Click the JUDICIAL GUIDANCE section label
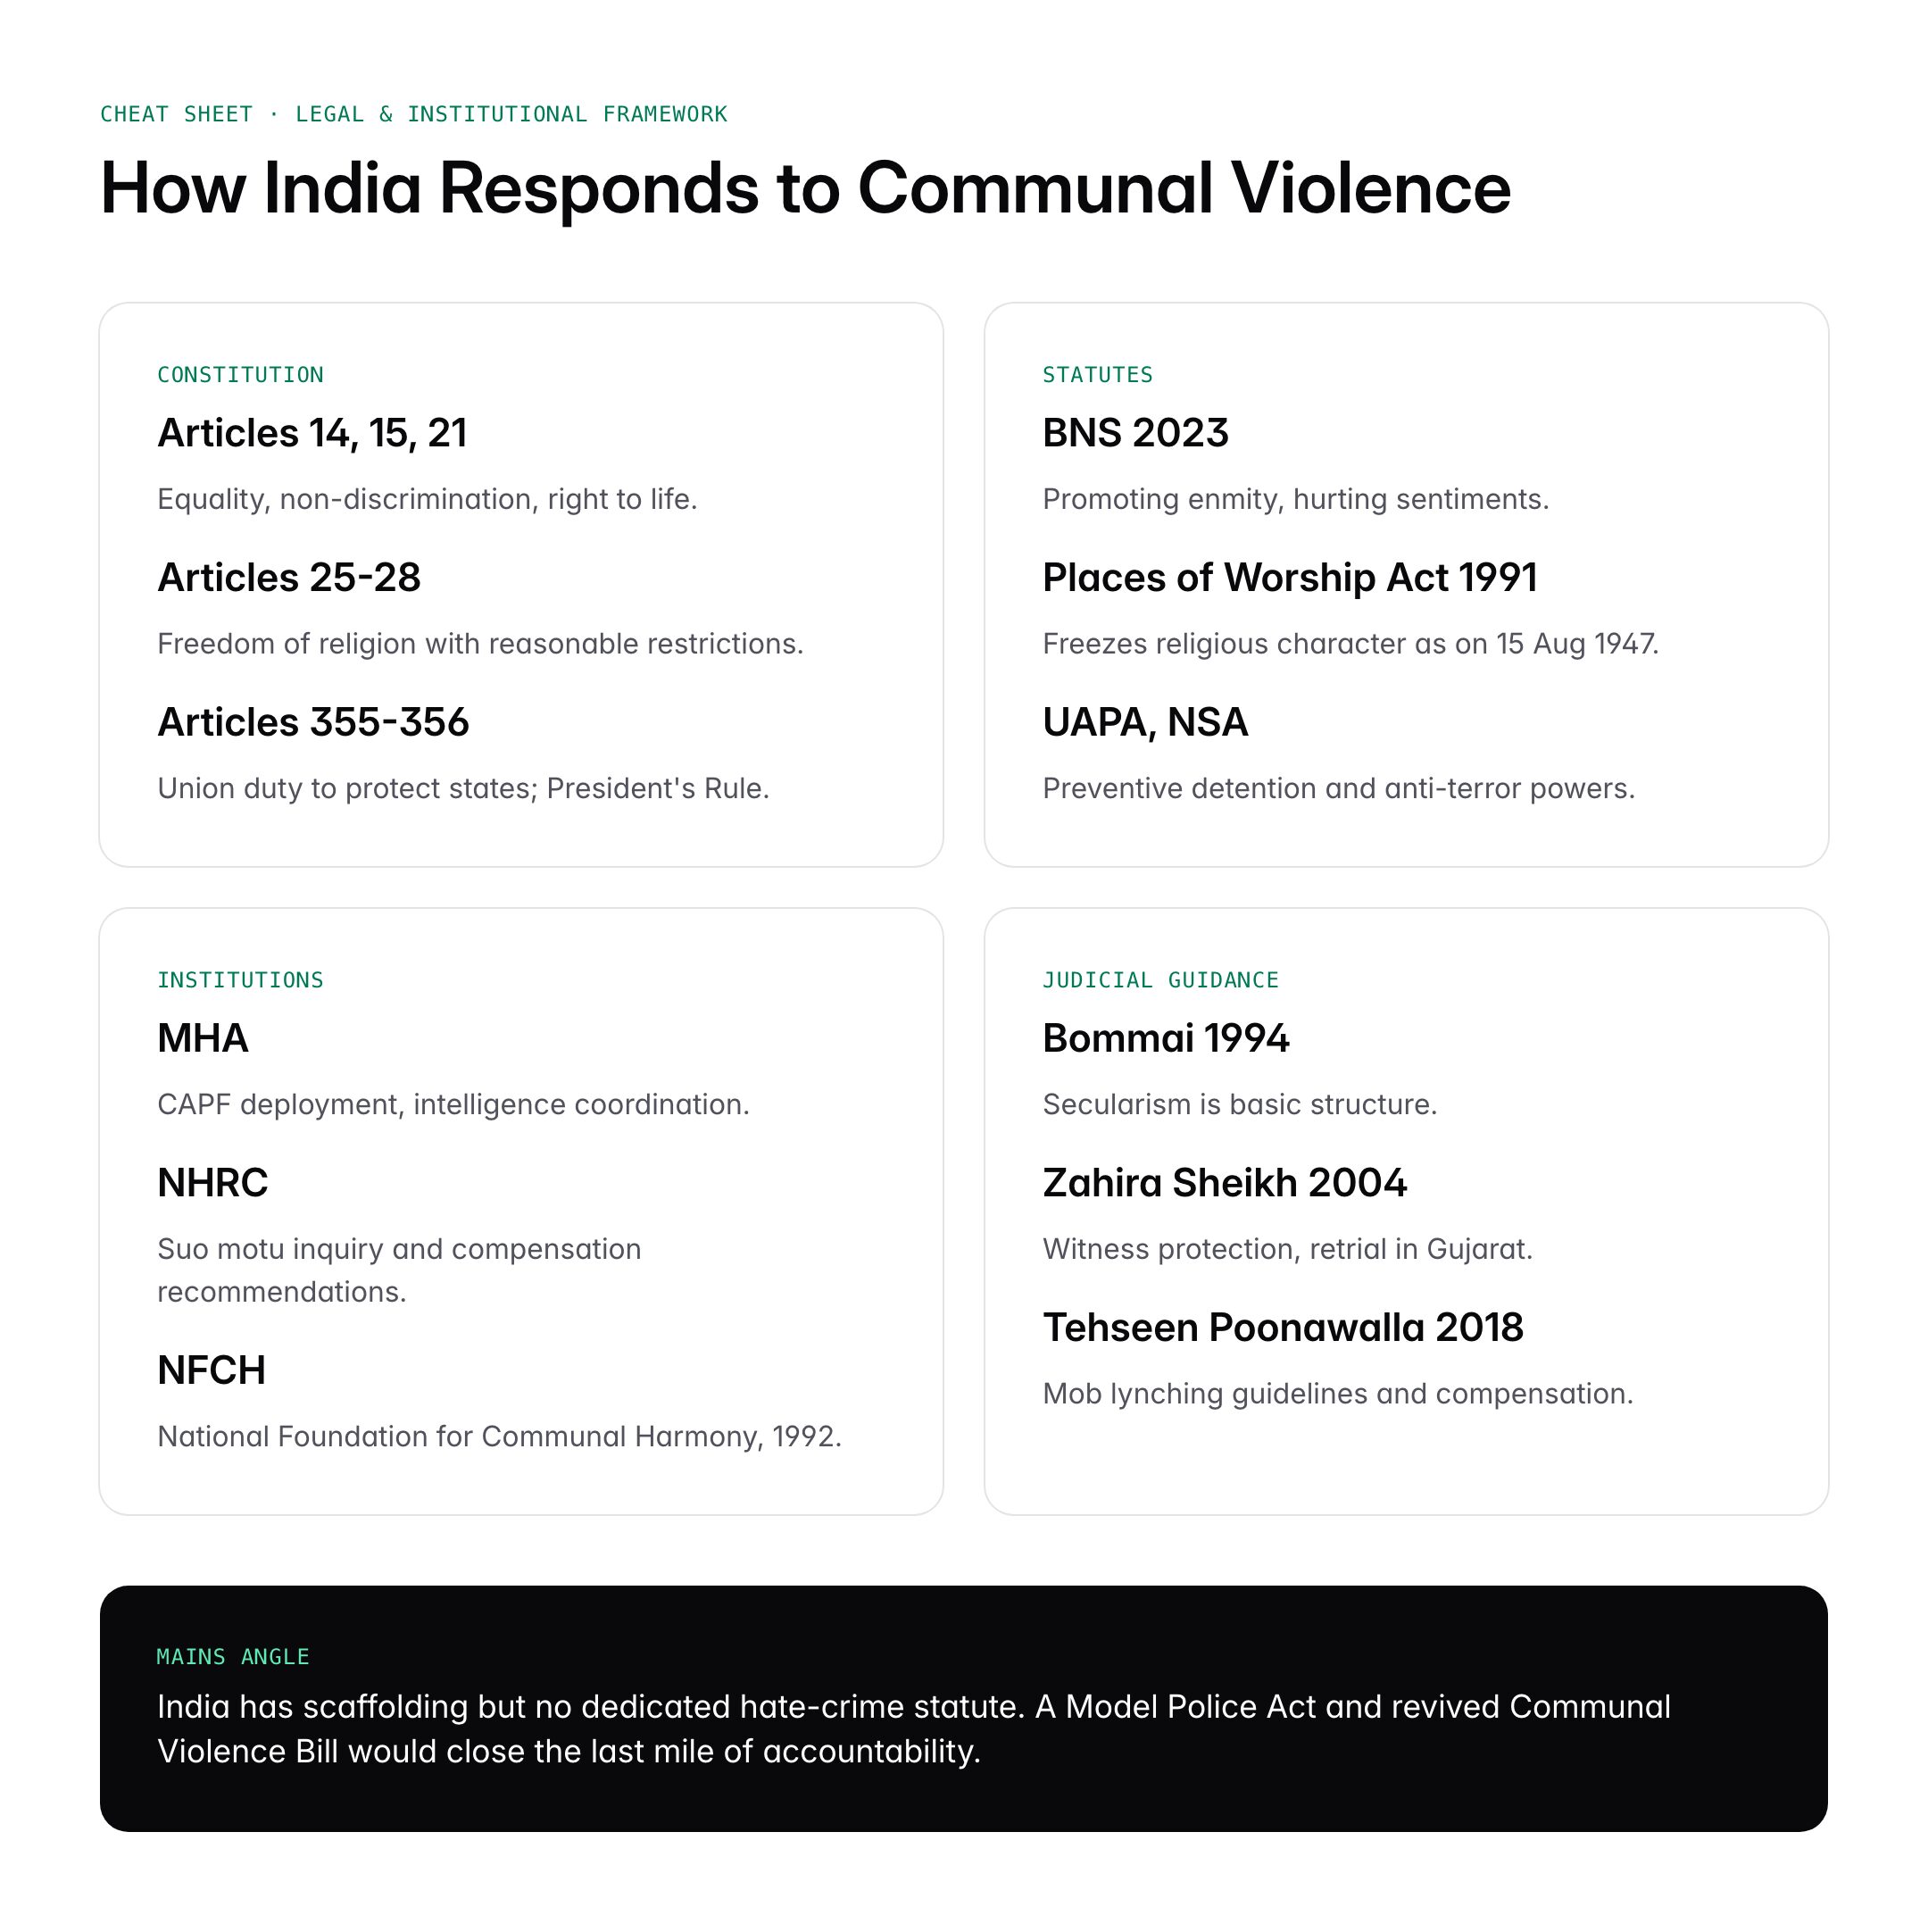The image size is (1928, 1932). (x=1160, y=980)
